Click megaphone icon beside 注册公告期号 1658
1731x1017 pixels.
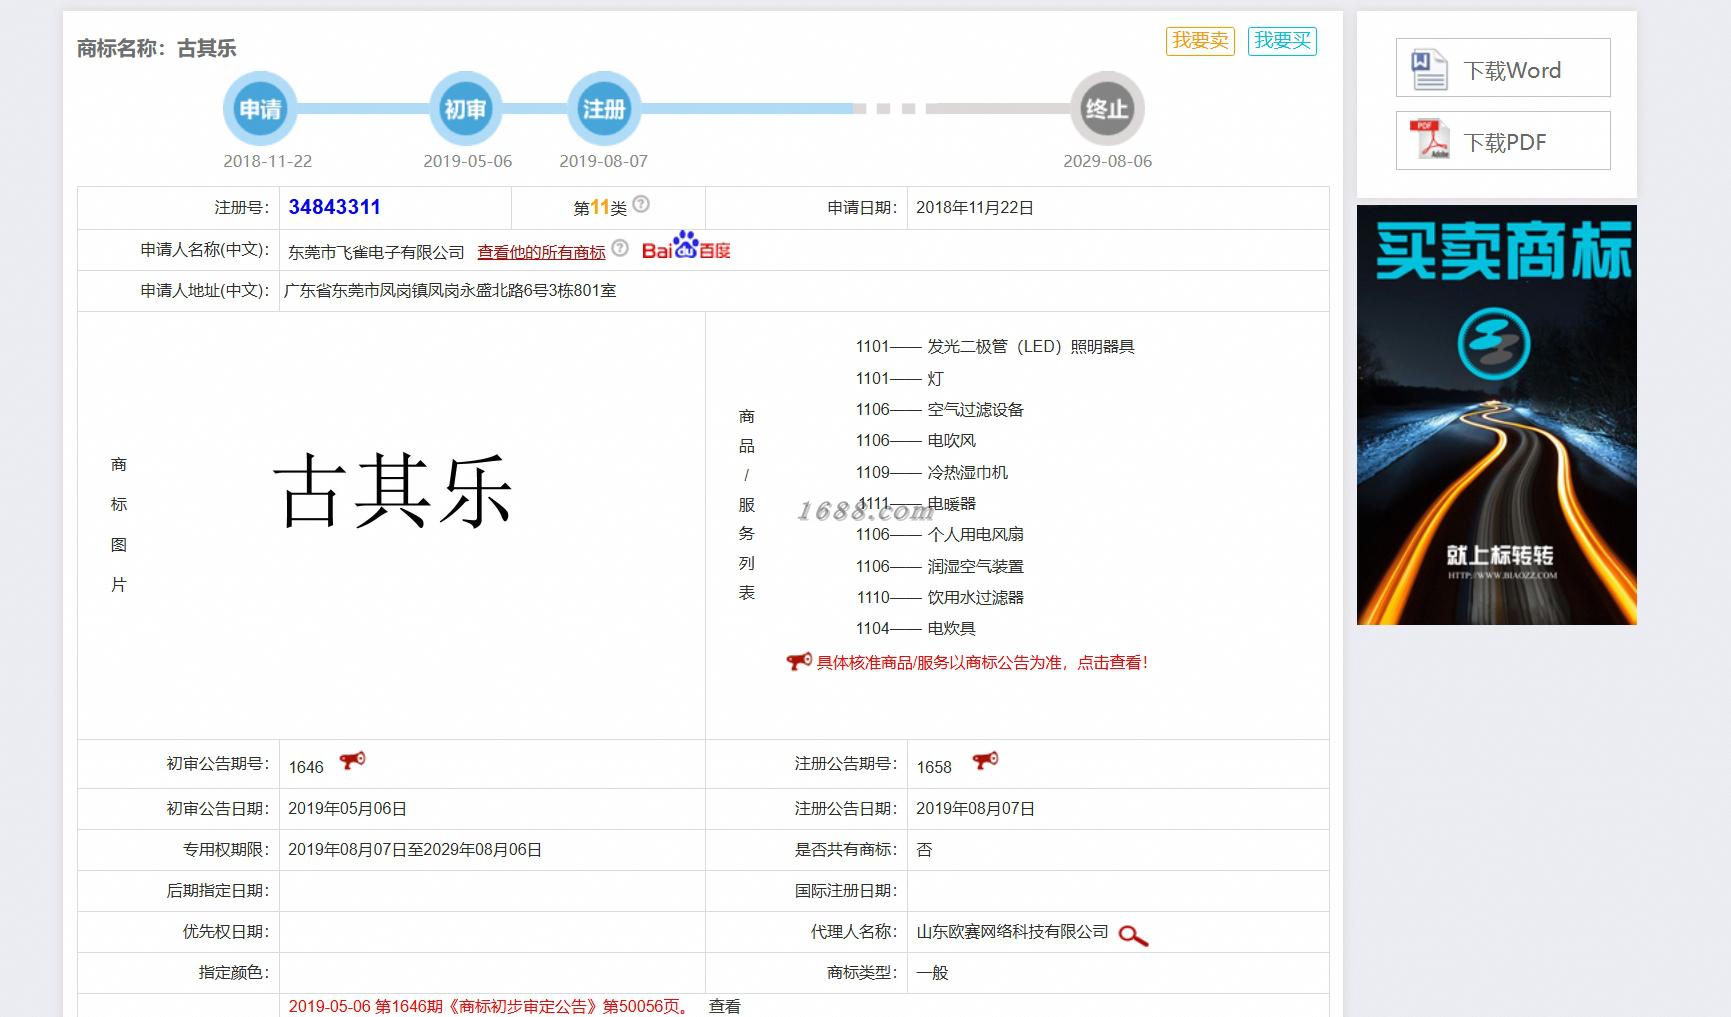(x=985, y=761)
